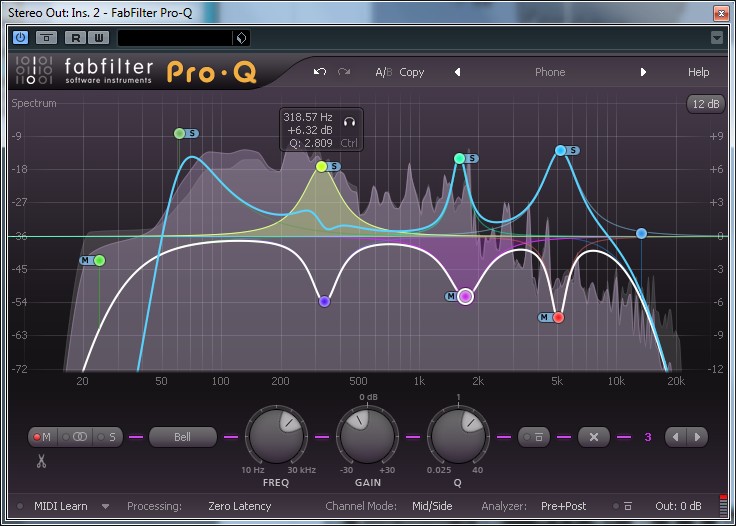This screenshot has width=736, height=526.
Task: Click the Out: 0 dB output level
Action: coord(678,506)
